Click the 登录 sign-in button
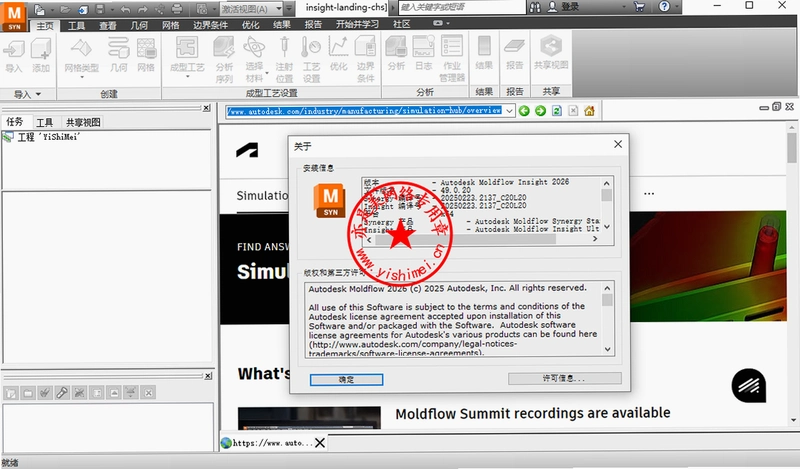The height and width of the screenshot is (469, 800). 563,7
